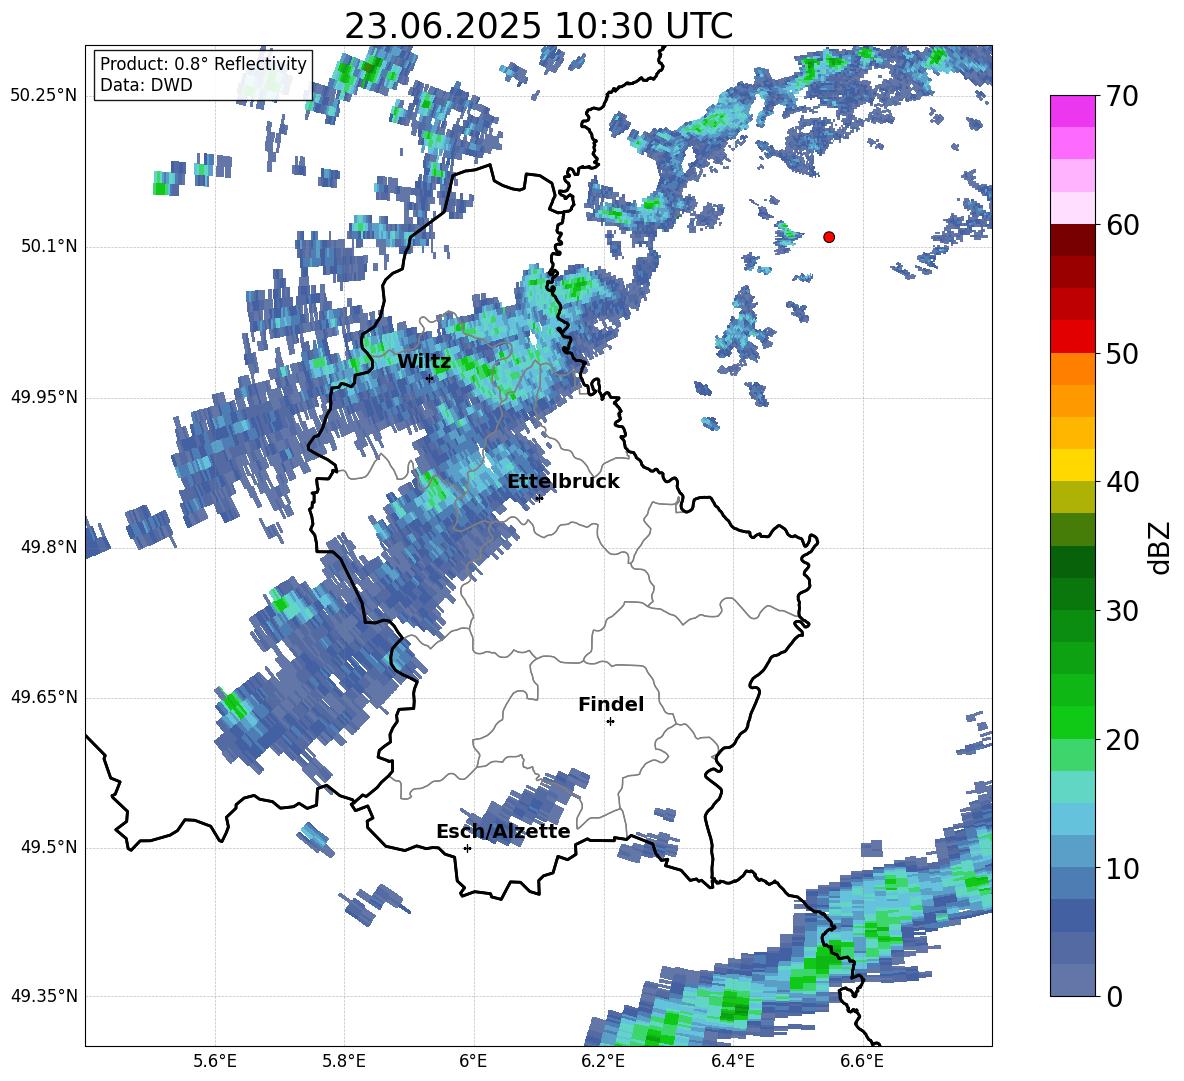Click the 6.4°E longitude label

click(732, 1062)
